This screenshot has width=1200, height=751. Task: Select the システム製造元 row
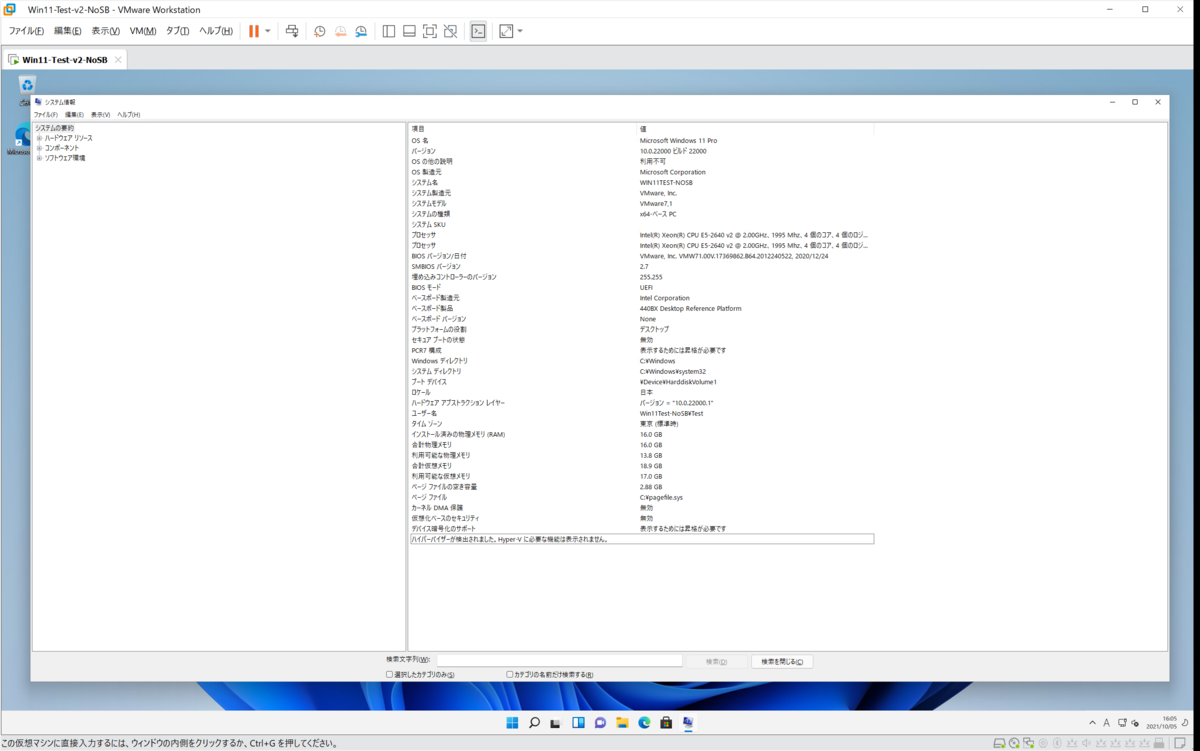641,193
